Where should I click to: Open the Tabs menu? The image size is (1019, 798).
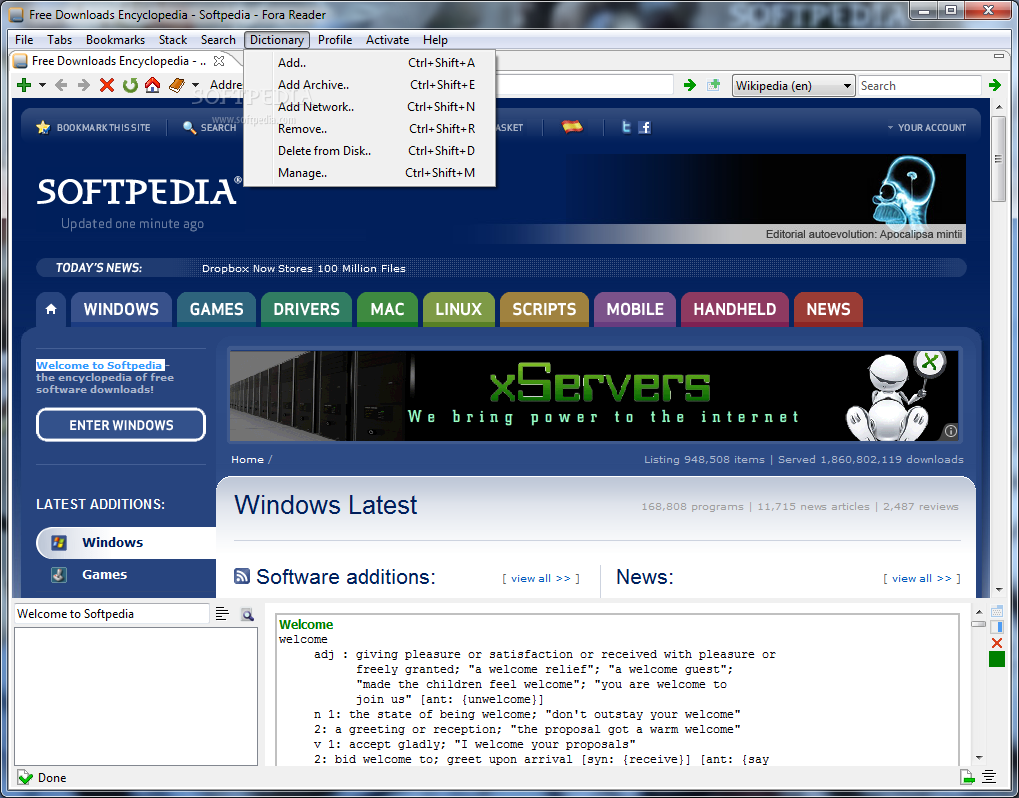60,40
